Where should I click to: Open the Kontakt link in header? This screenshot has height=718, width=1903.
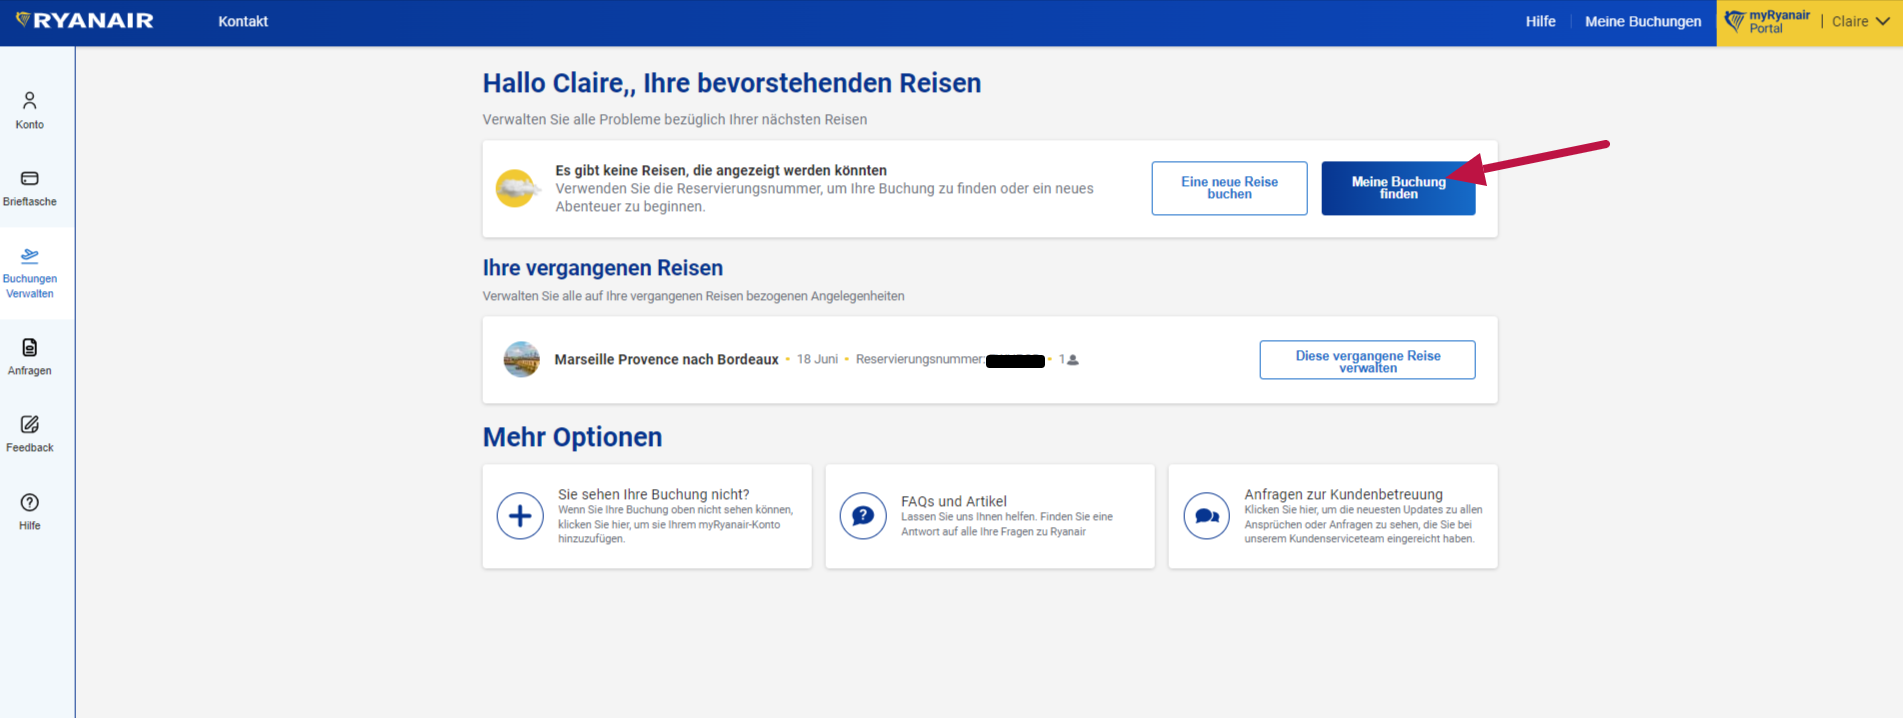point(243,21)
